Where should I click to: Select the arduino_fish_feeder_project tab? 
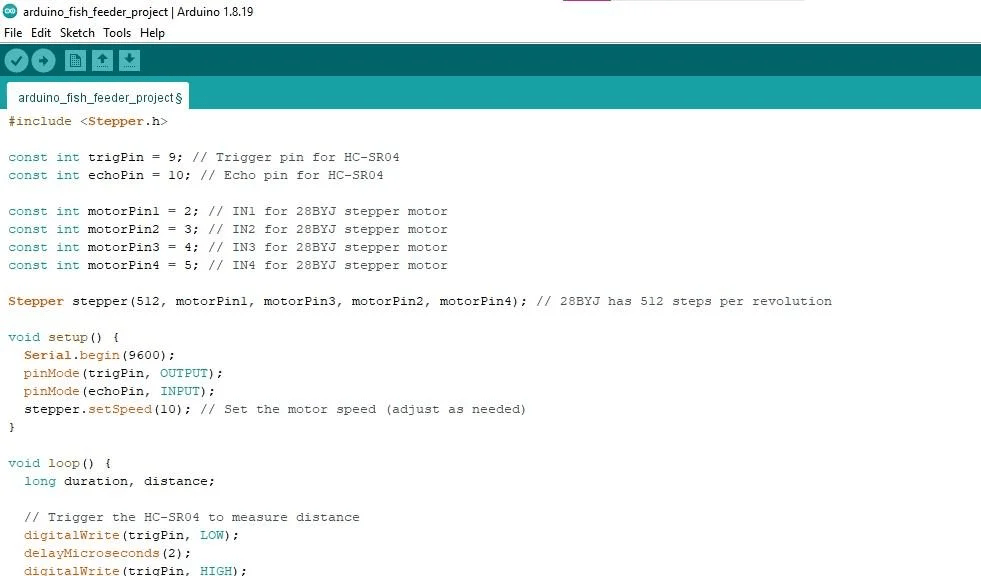coord(98,96)
